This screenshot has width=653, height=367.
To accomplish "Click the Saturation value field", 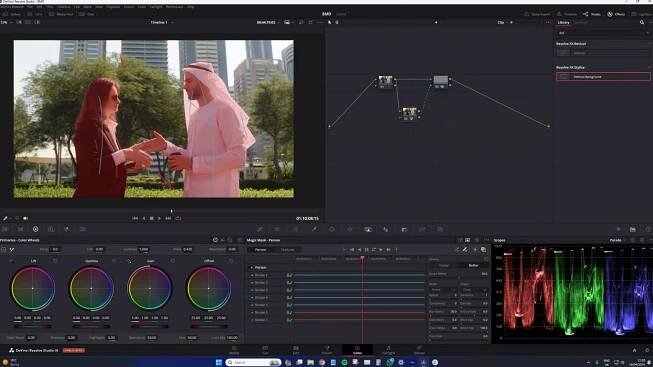I will 152,338.
